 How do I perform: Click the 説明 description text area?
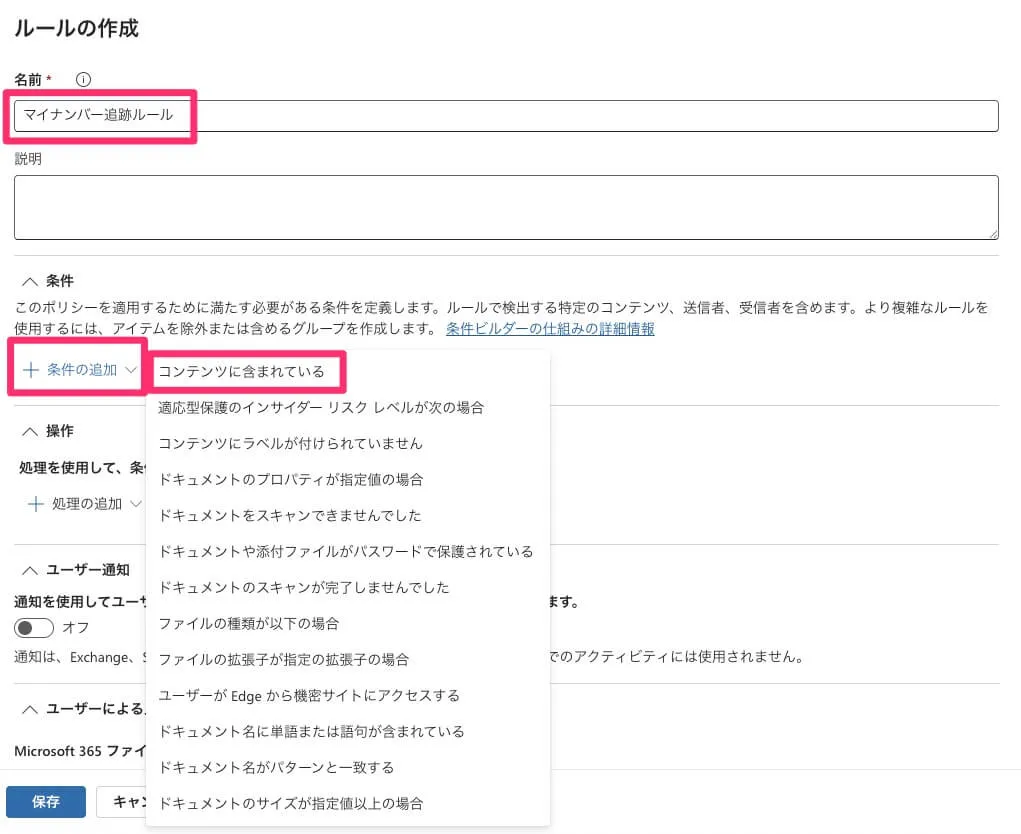point(506,207)
